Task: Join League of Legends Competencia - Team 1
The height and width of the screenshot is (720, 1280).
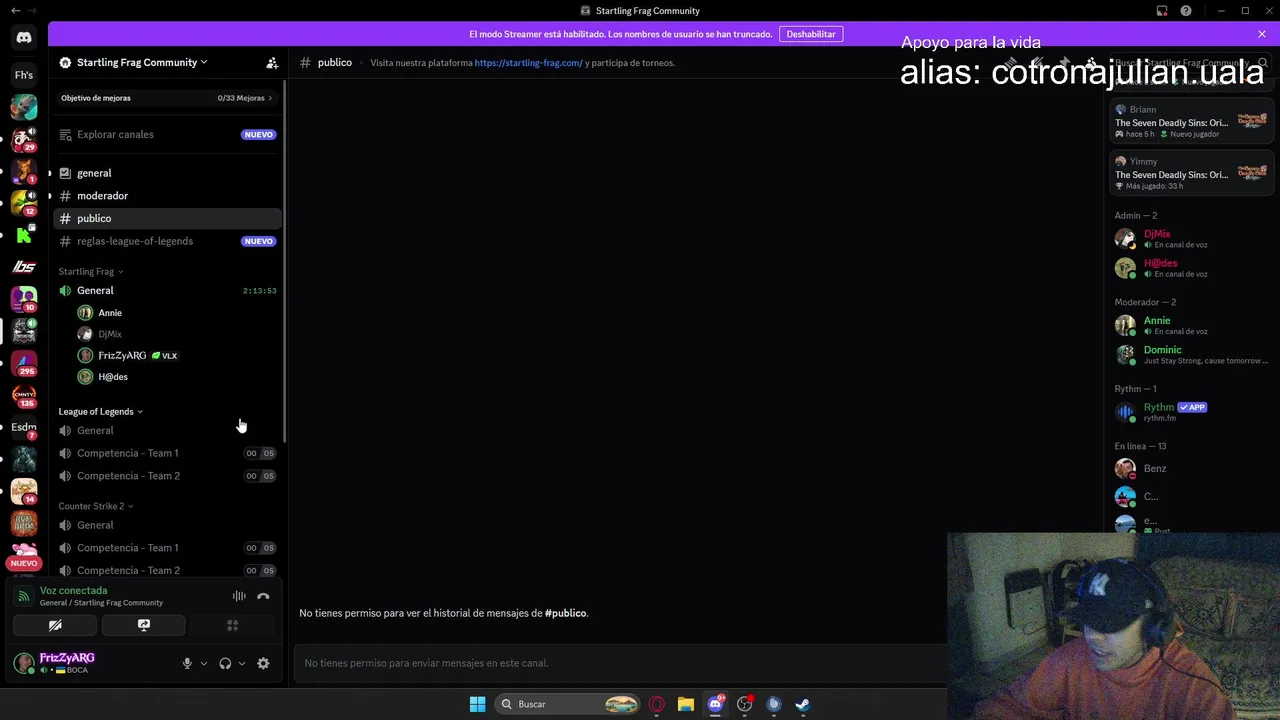Action: pyautogui.click(x=167, y=453)
